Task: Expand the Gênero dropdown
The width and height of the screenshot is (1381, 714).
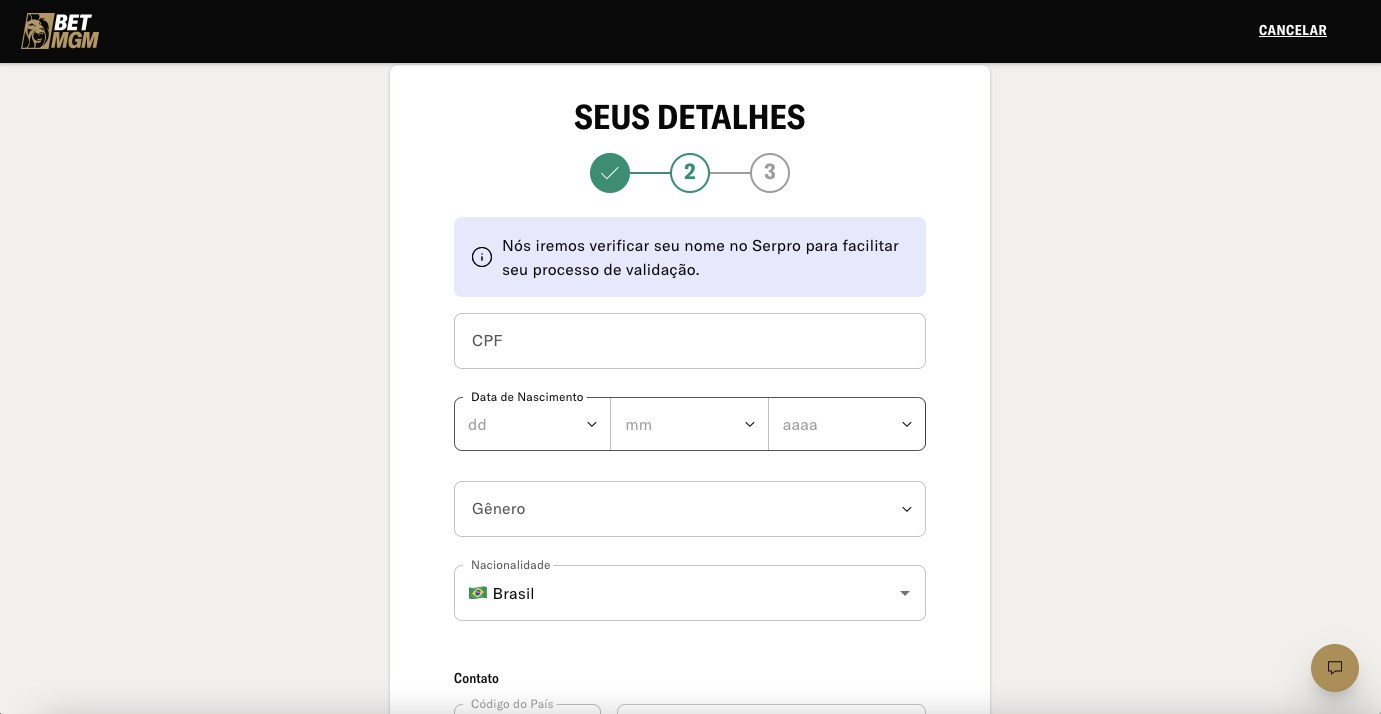Action: (x=690, y=509)
